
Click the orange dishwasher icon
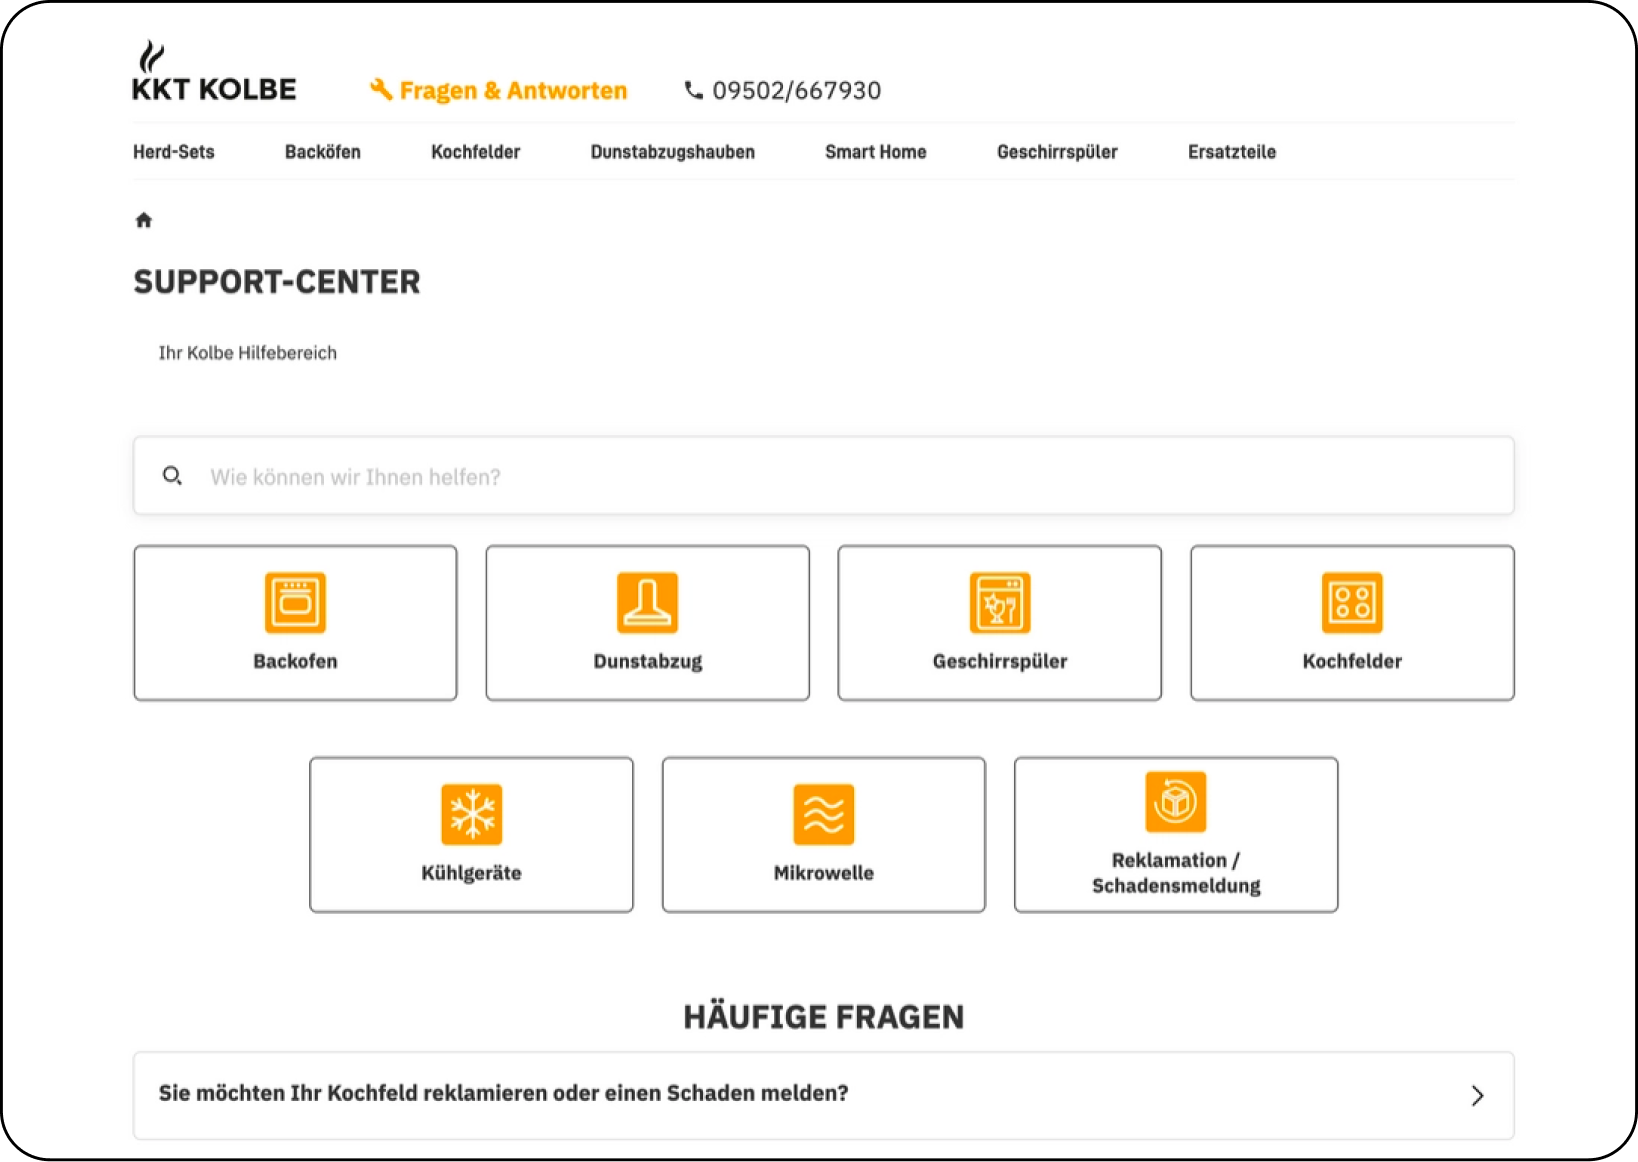pos(1000,603)
